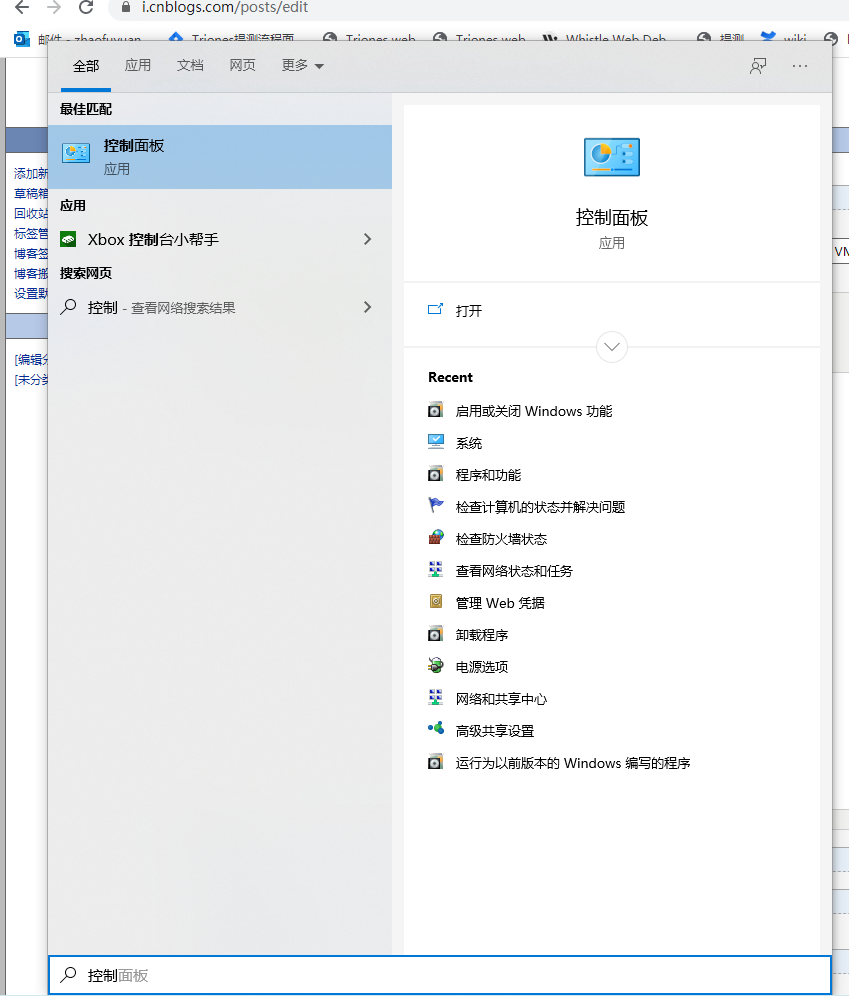Click the icon next to 启用或关闭 Windows 功能
The image size is (849, 996).
436,410
